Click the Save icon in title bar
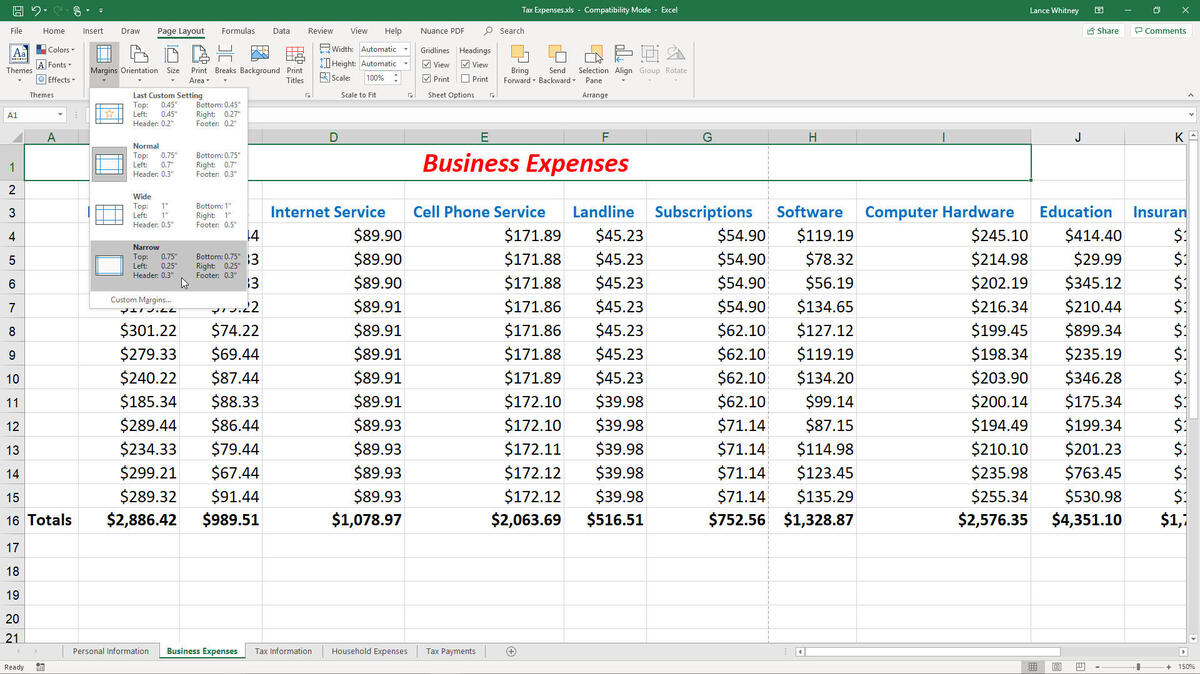This screenshot has width=1200, height=674. pyautogui.click(x=17, y=11)
